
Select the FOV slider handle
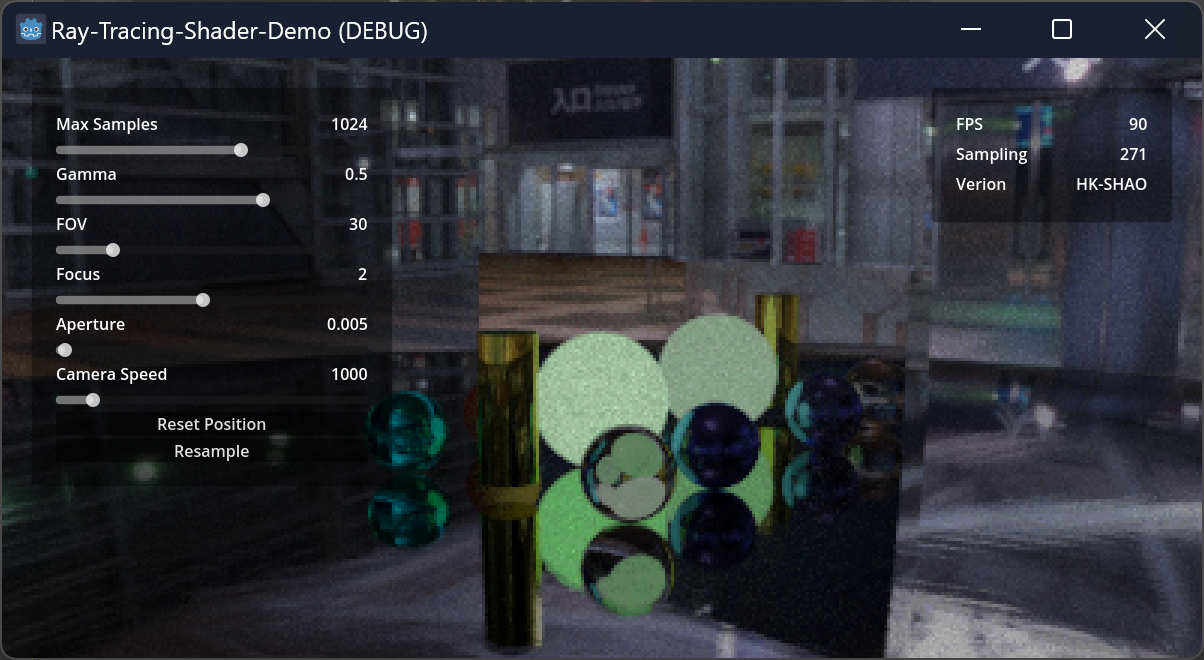click(113, 250)
